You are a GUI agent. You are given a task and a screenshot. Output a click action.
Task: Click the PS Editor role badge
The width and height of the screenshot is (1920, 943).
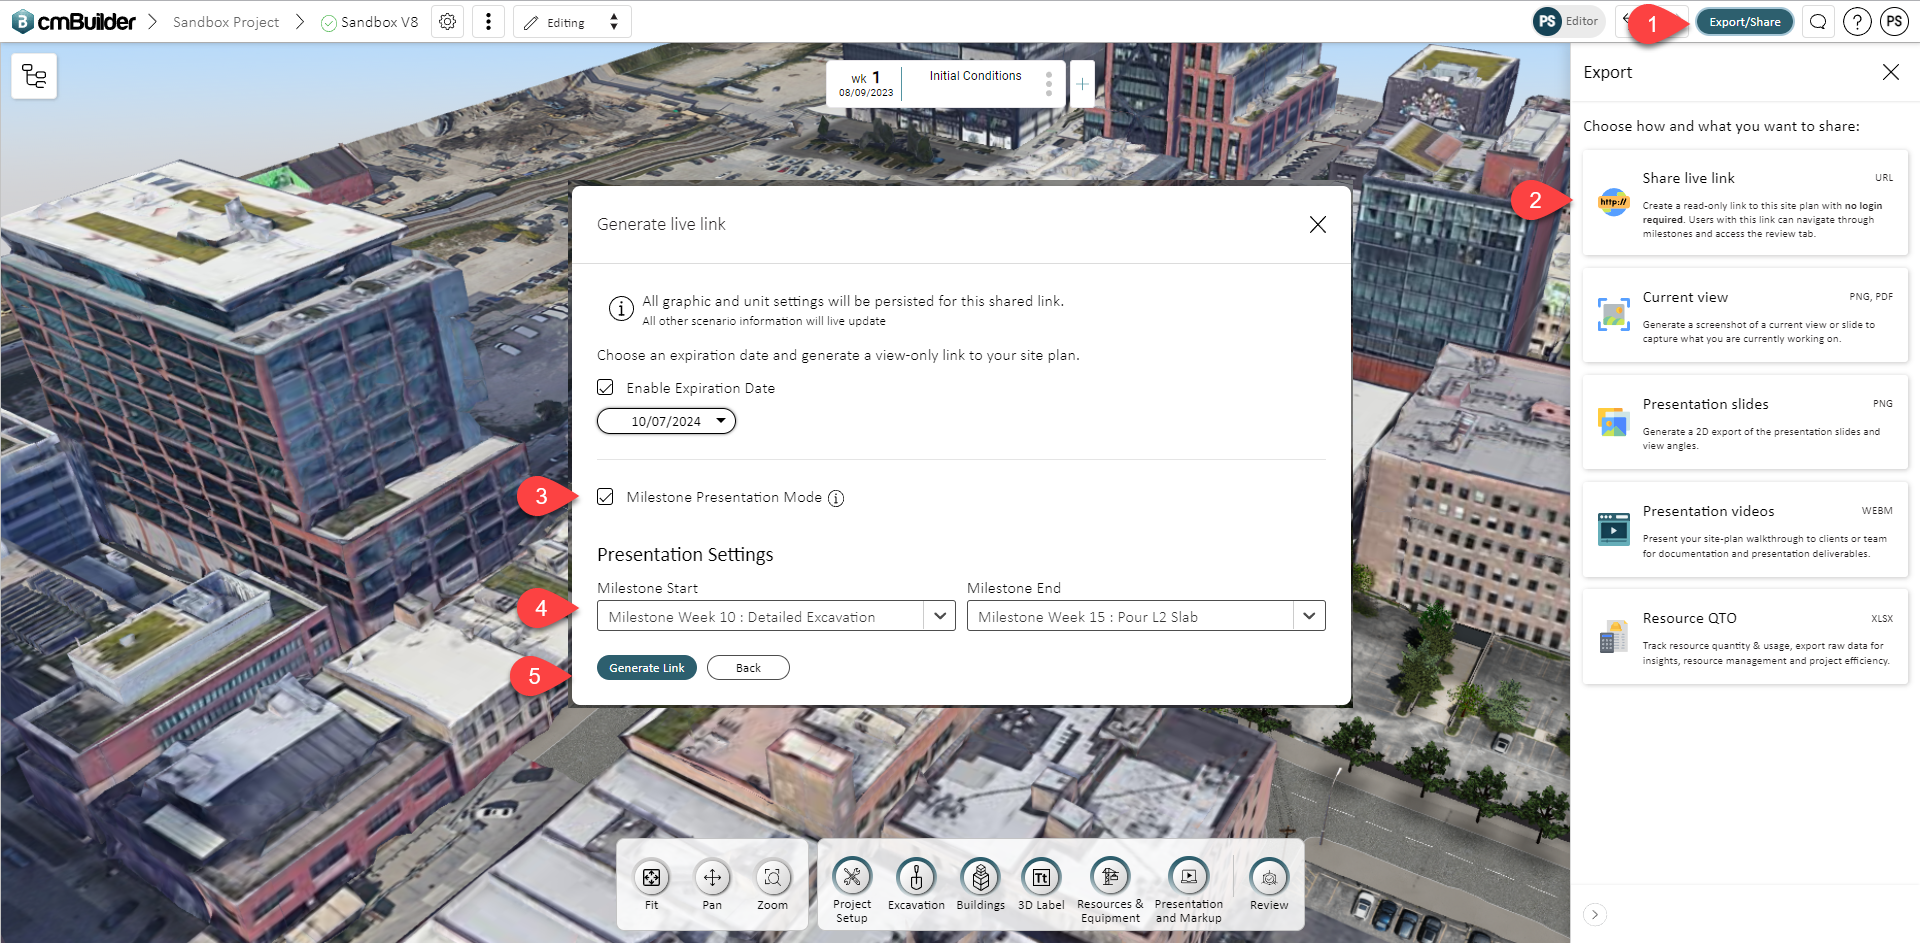tap(1569, 21)
